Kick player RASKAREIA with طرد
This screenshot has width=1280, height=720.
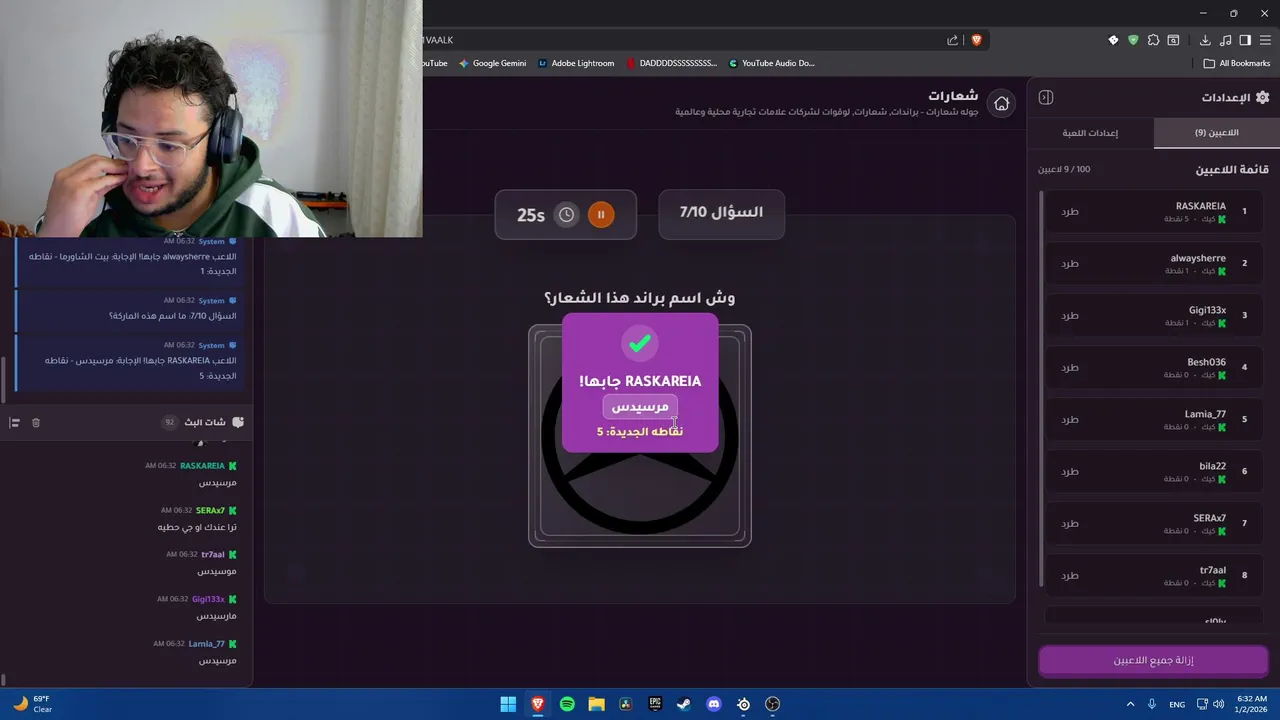pyautogui.click(x=1070, y=211)
